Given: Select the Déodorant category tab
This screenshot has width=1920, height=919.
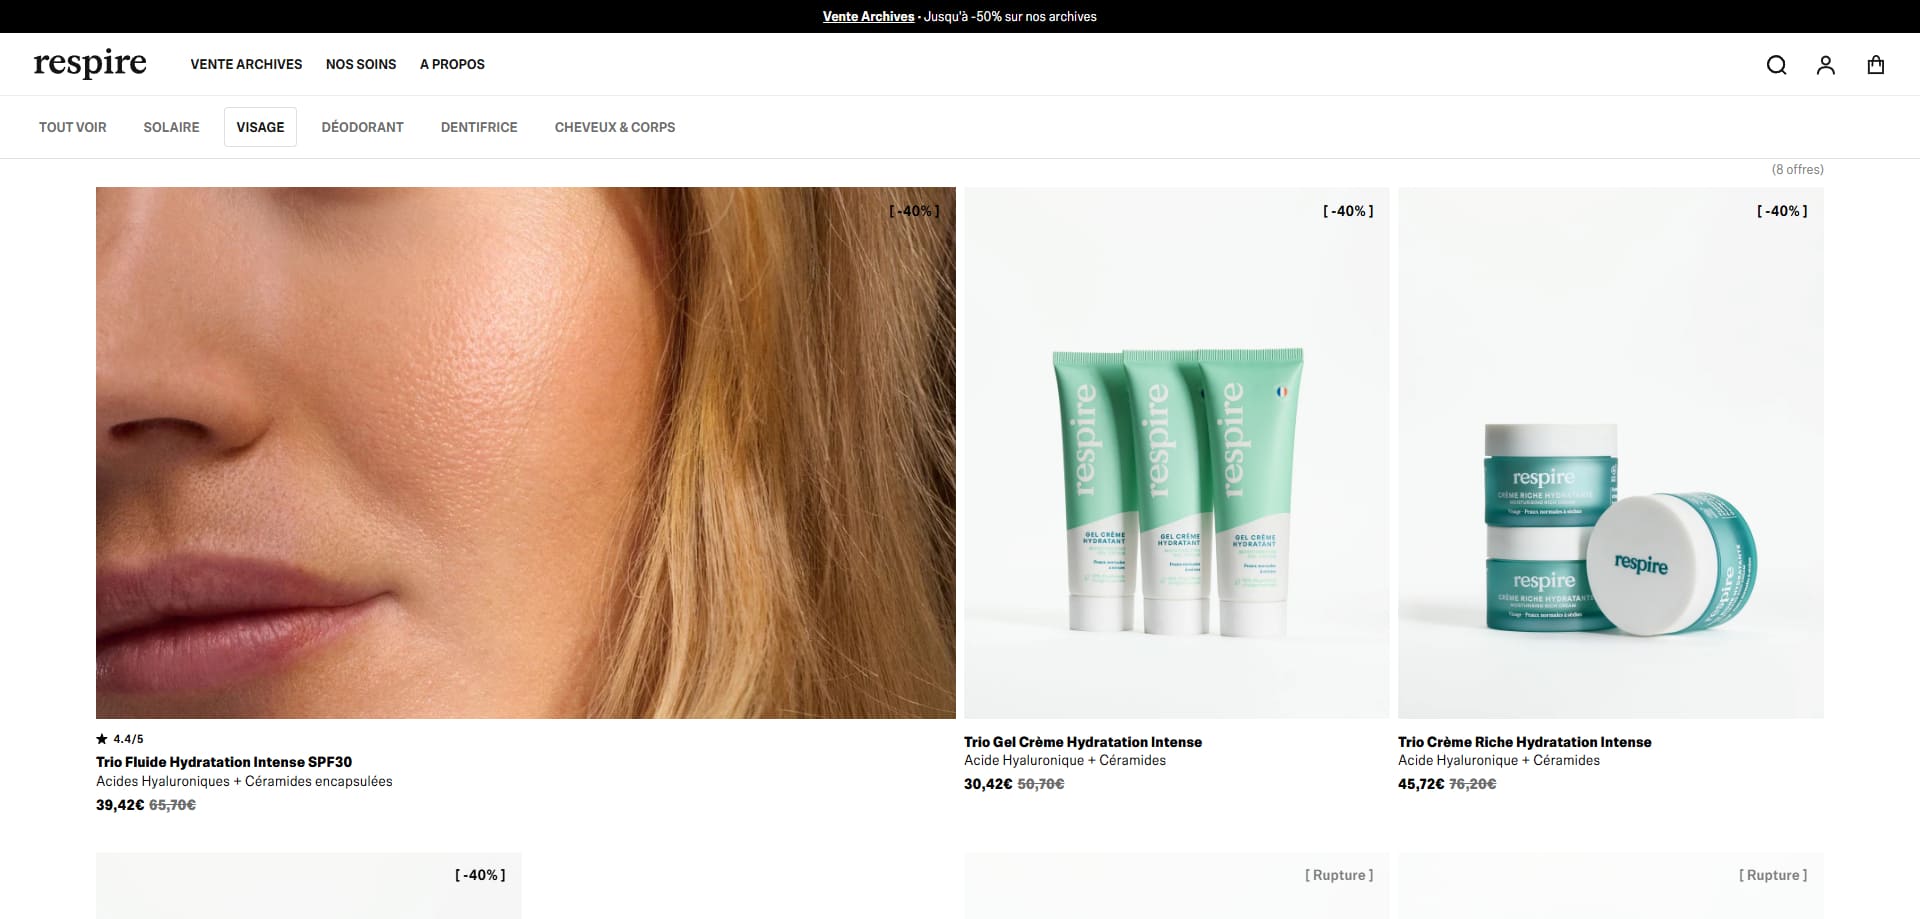Looking at the screenshot, I should (x=363, y=127).
